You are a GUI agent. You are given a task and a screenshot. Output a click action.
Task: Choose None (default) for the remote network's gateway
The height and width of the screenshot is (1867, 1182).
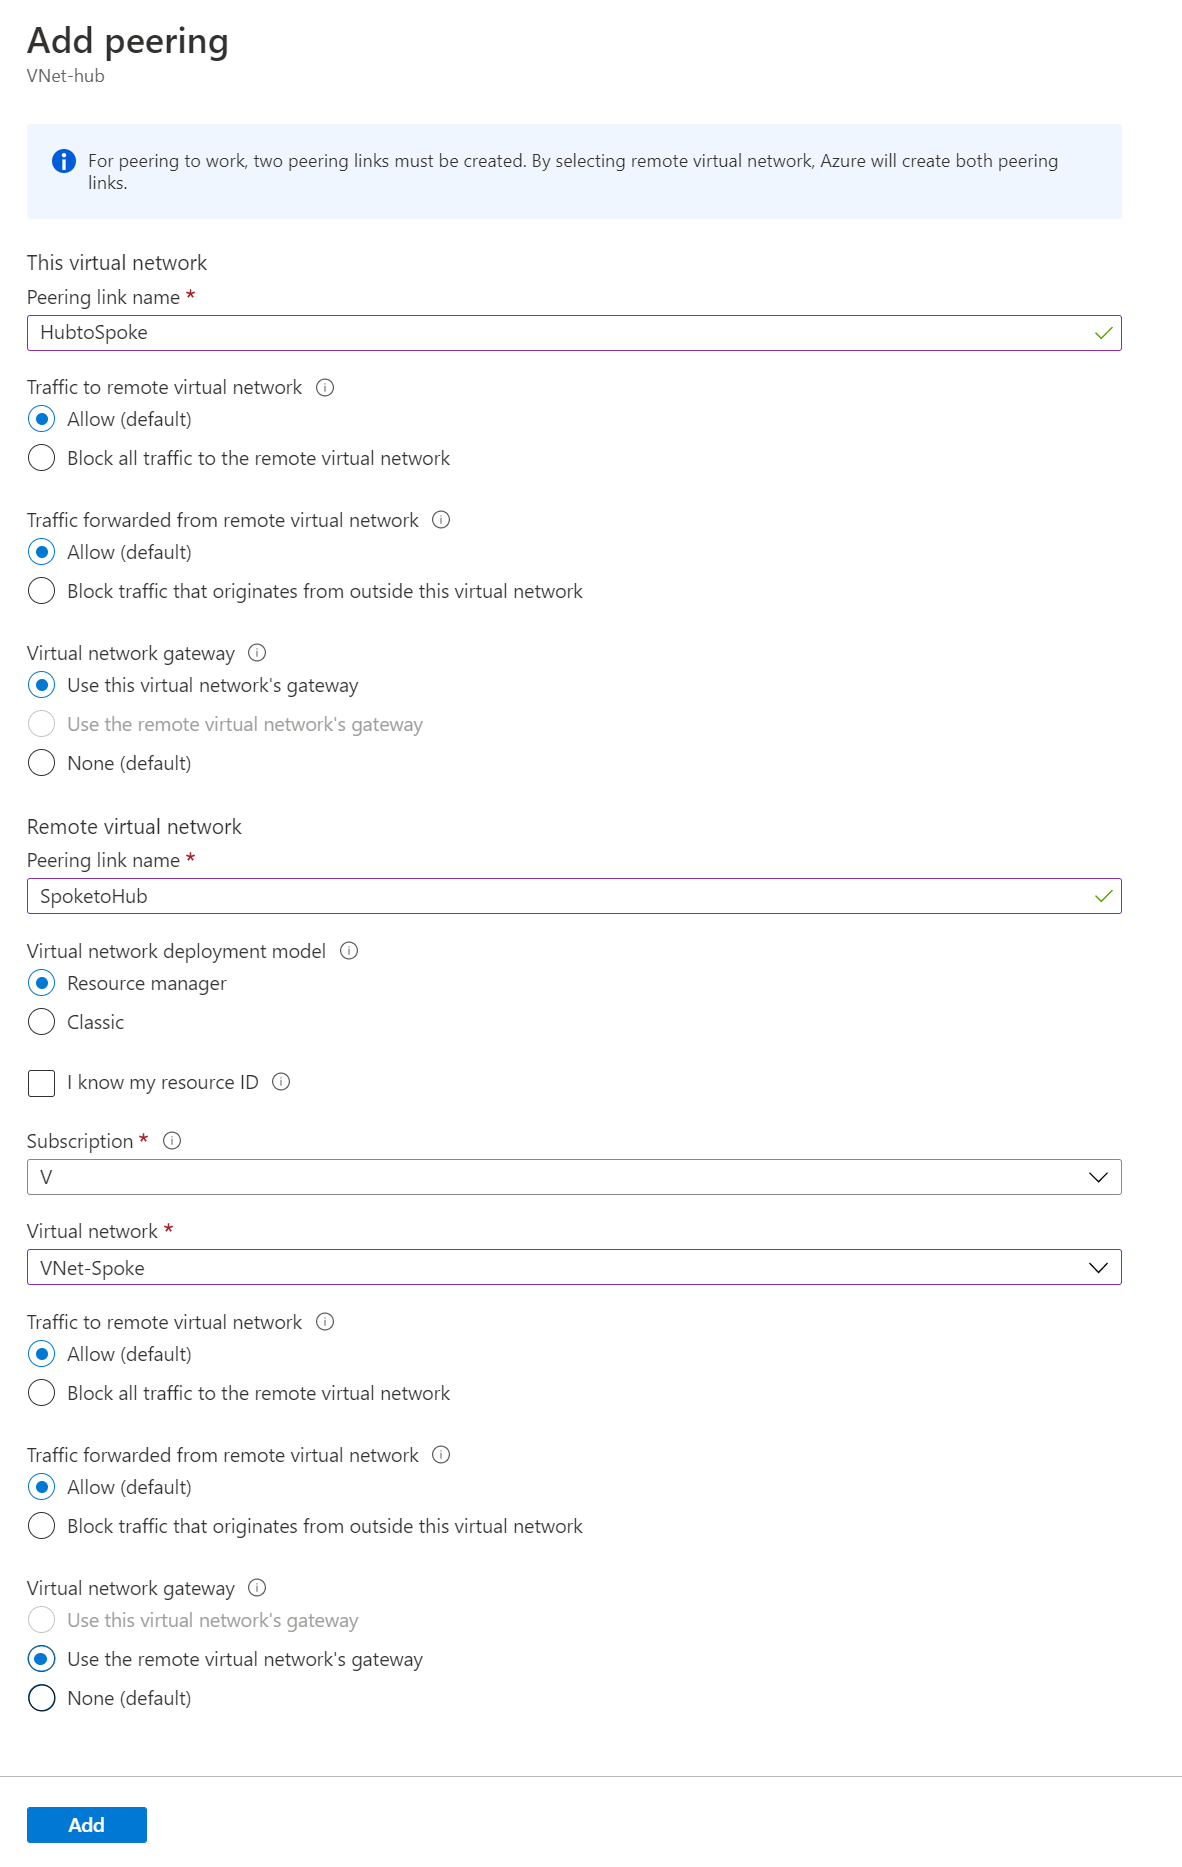tap(42, 1698)
